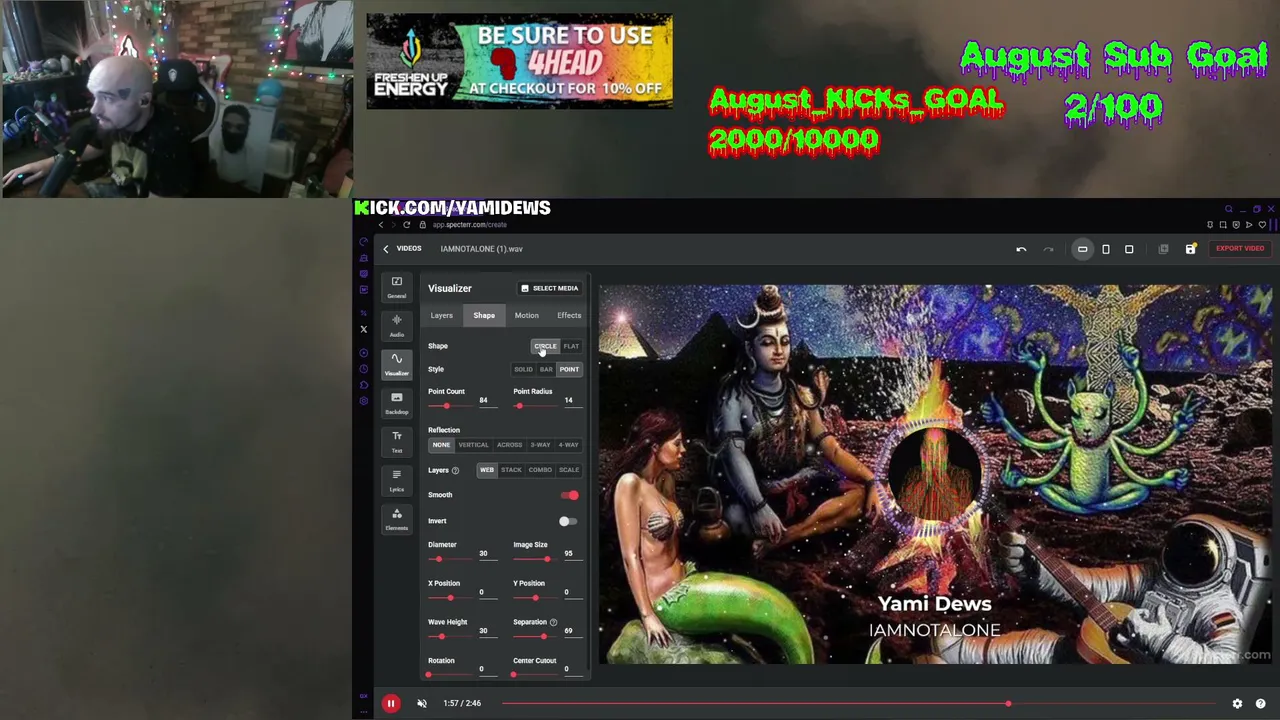The height and width of the screenshot is (720, 1280).
Task: Undo the last change
Action: [1021, 249]
